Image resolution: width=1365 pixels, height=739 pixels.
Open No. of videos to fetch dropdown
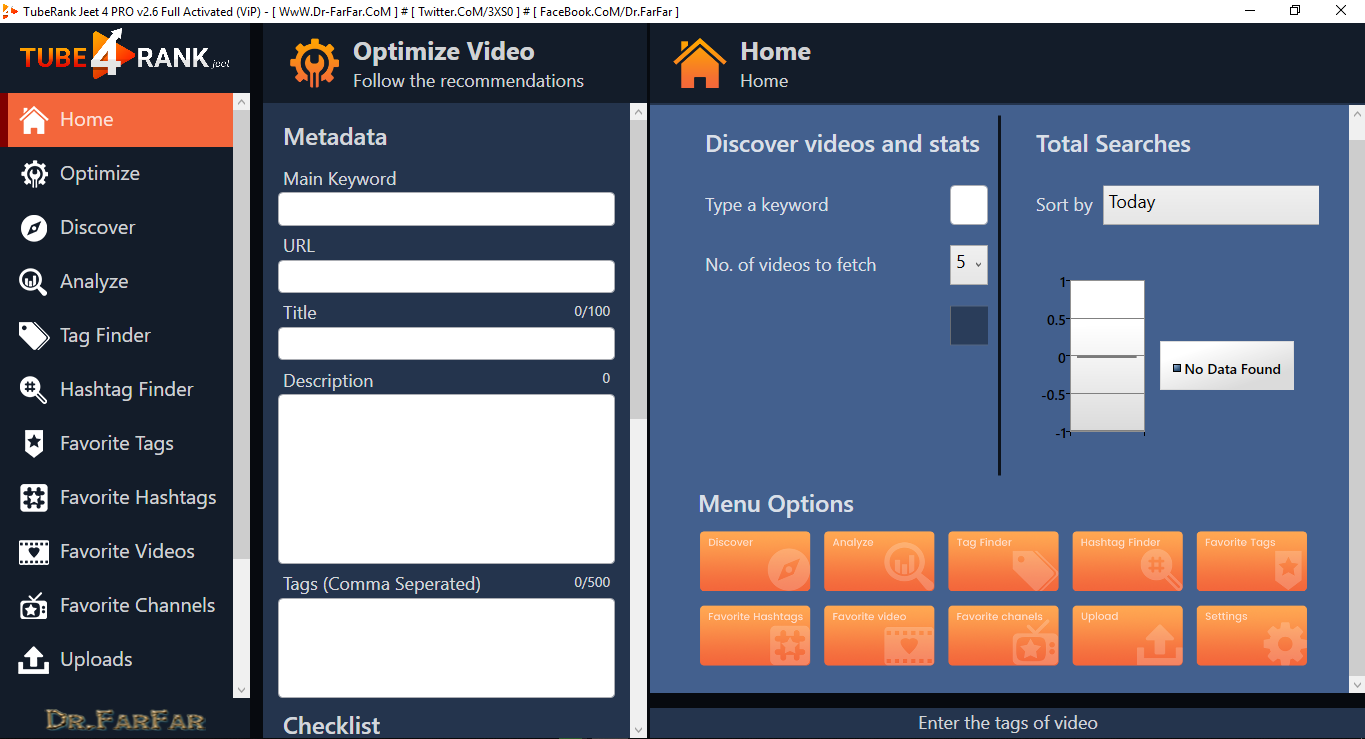[968, 264]
